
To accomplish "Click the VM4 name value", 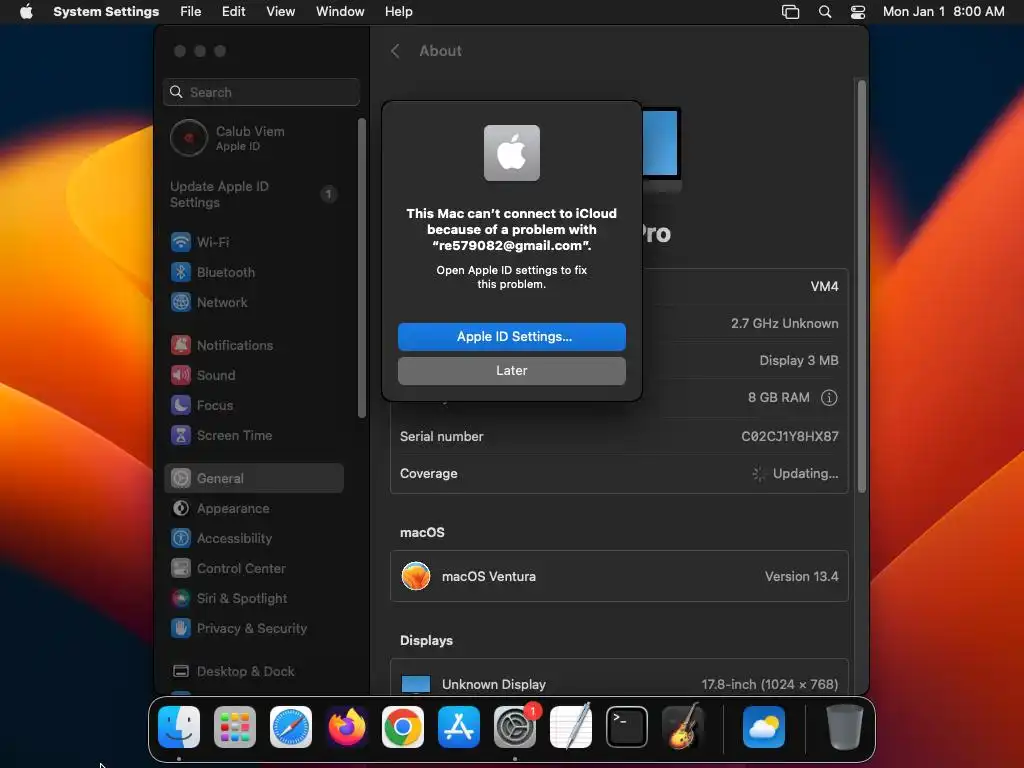I will 824,286.
